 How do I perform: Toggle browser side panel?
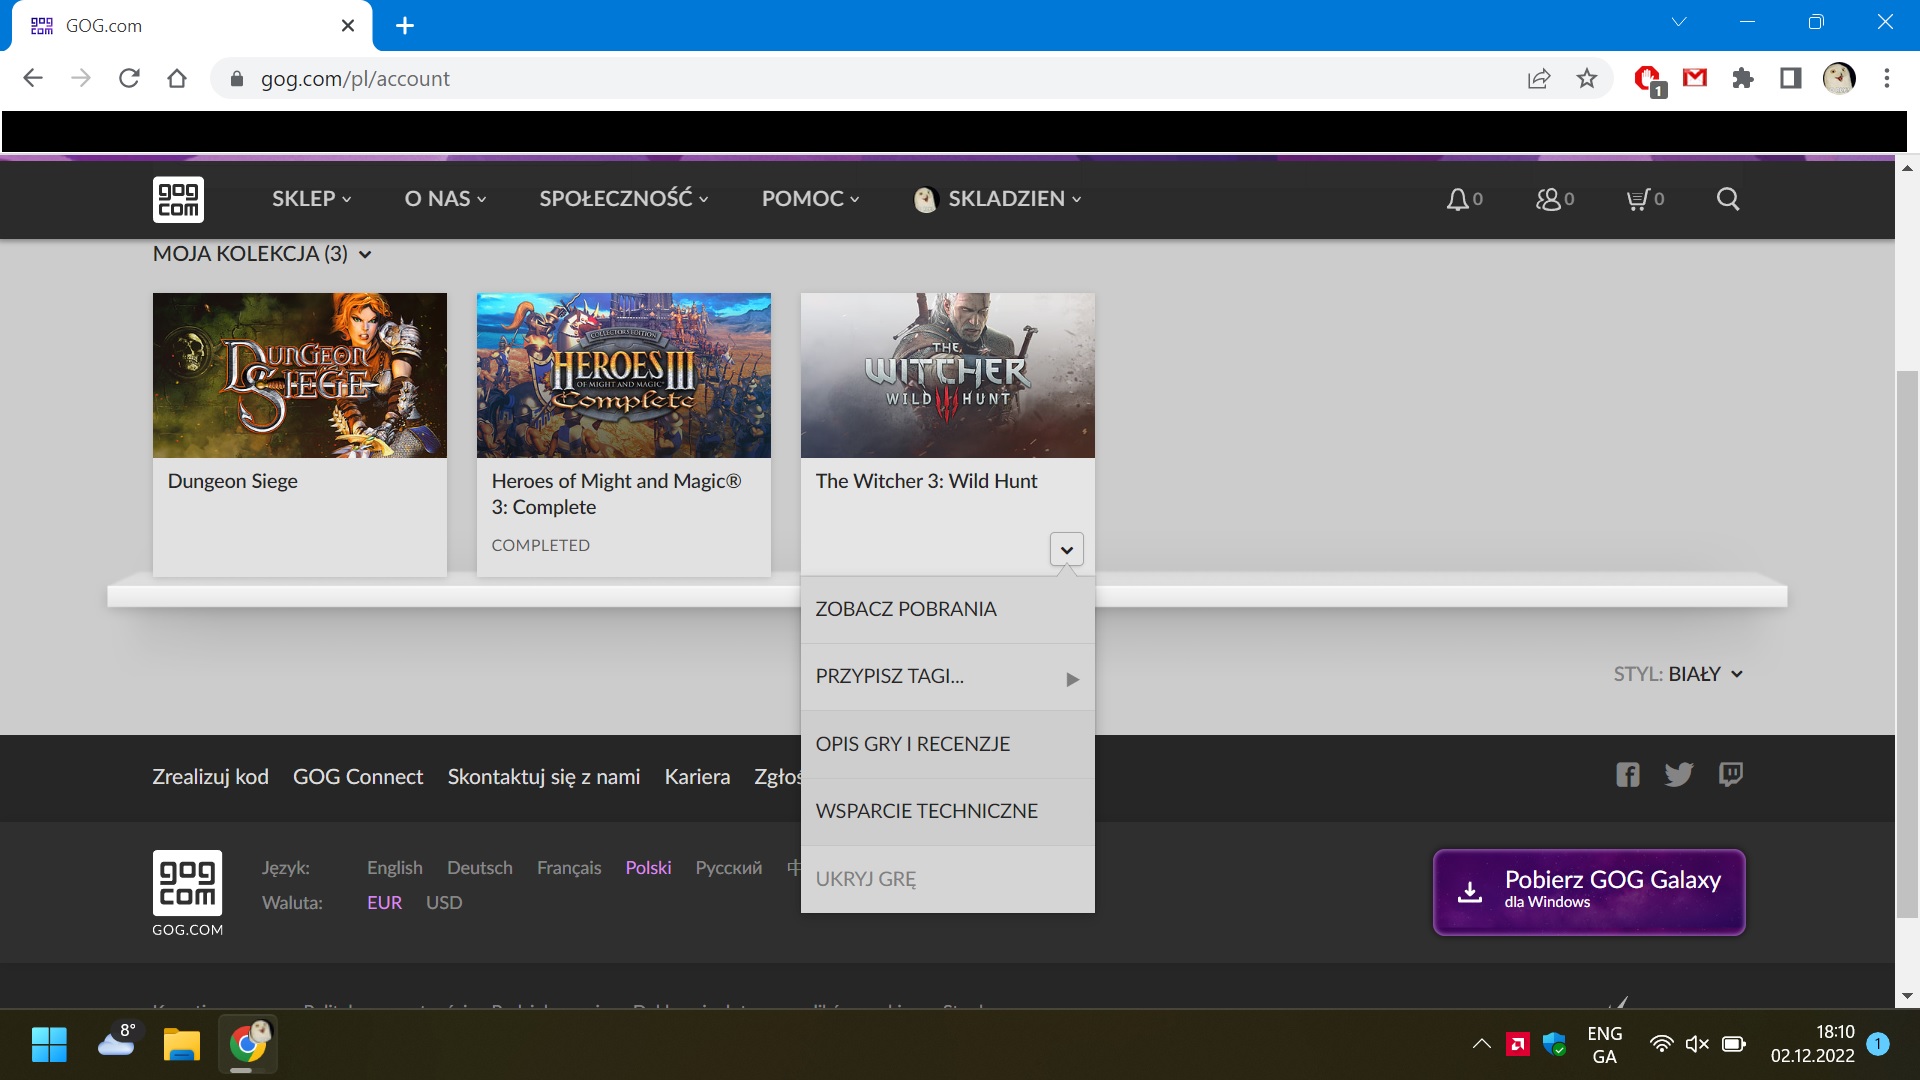1791,78
